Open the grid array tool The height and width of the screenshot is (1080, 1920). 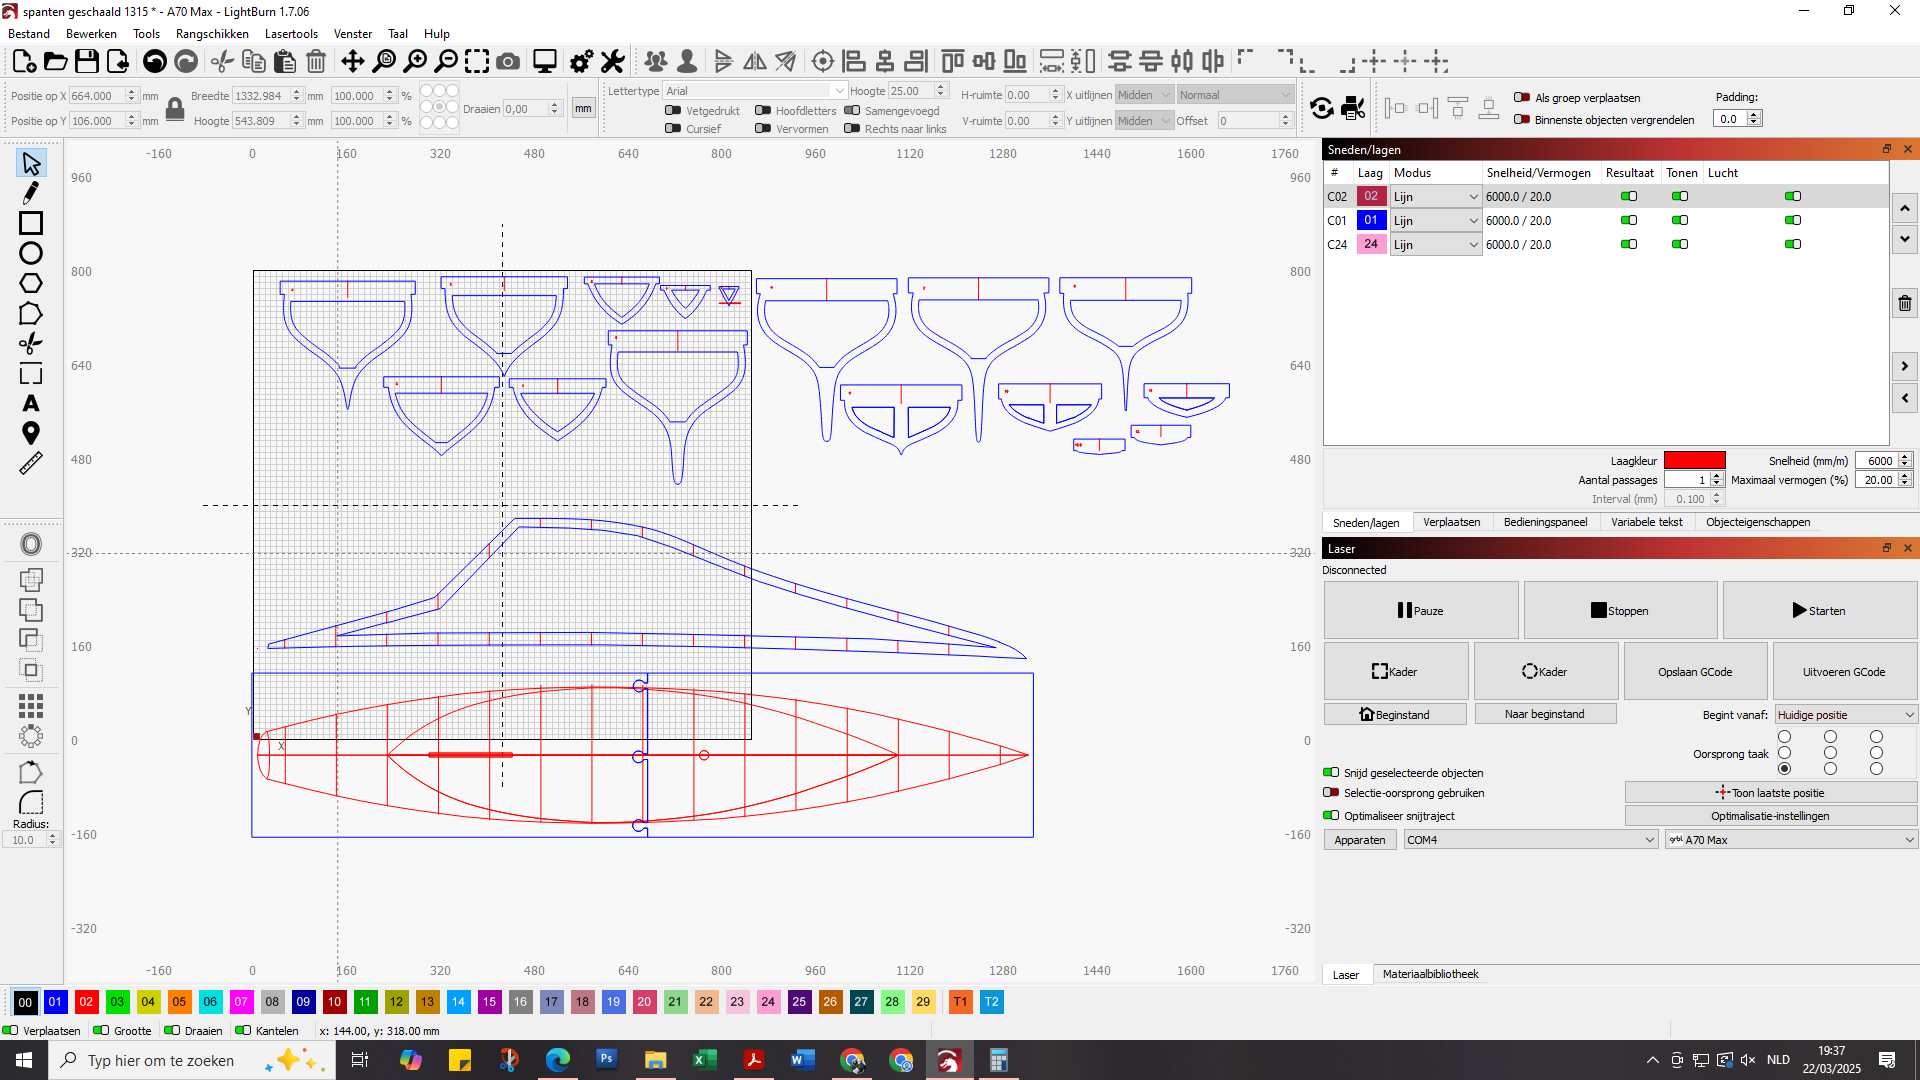click(31, 706)
